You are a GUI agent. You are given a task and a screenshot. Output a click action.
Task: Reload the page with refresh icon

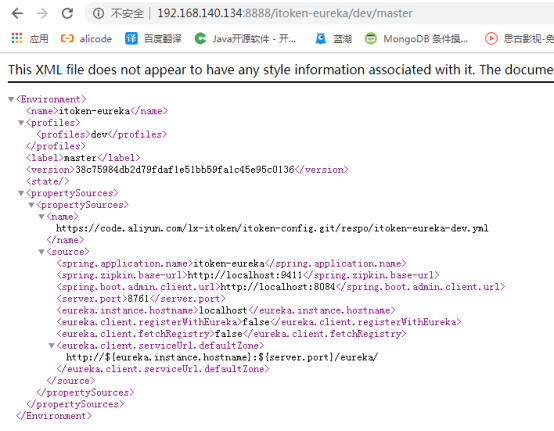[x=67, y=13]
